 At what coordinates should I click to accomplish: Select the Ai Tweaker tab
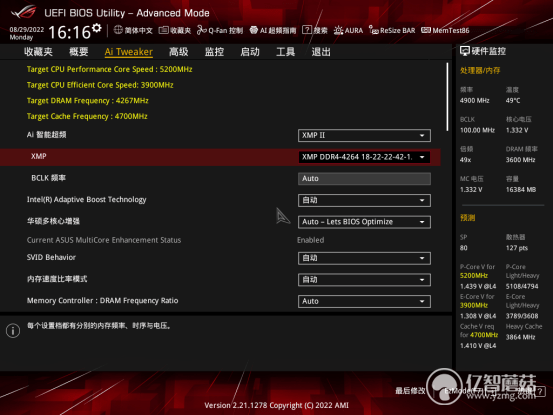point(129,52)
